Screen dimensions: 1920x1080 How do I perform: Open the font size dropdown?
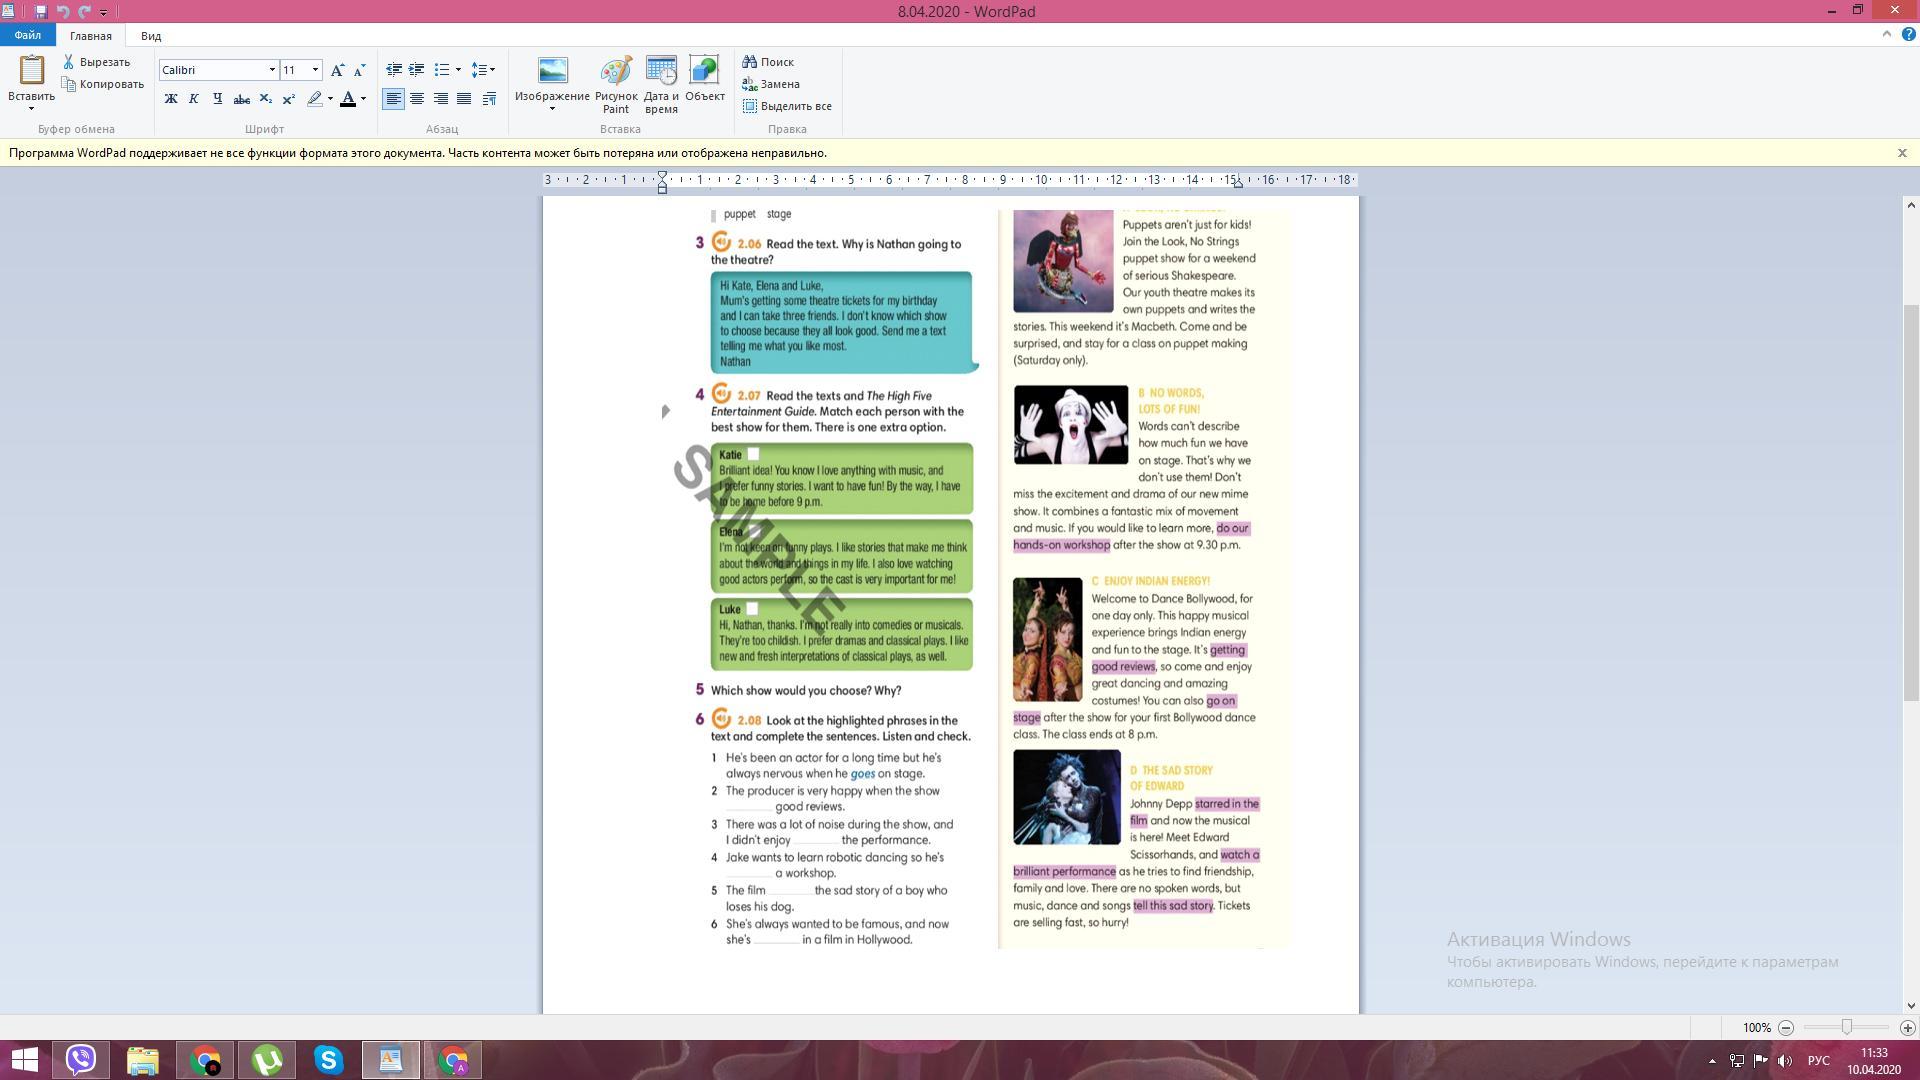pyautogui.click(x=315, y=70)
